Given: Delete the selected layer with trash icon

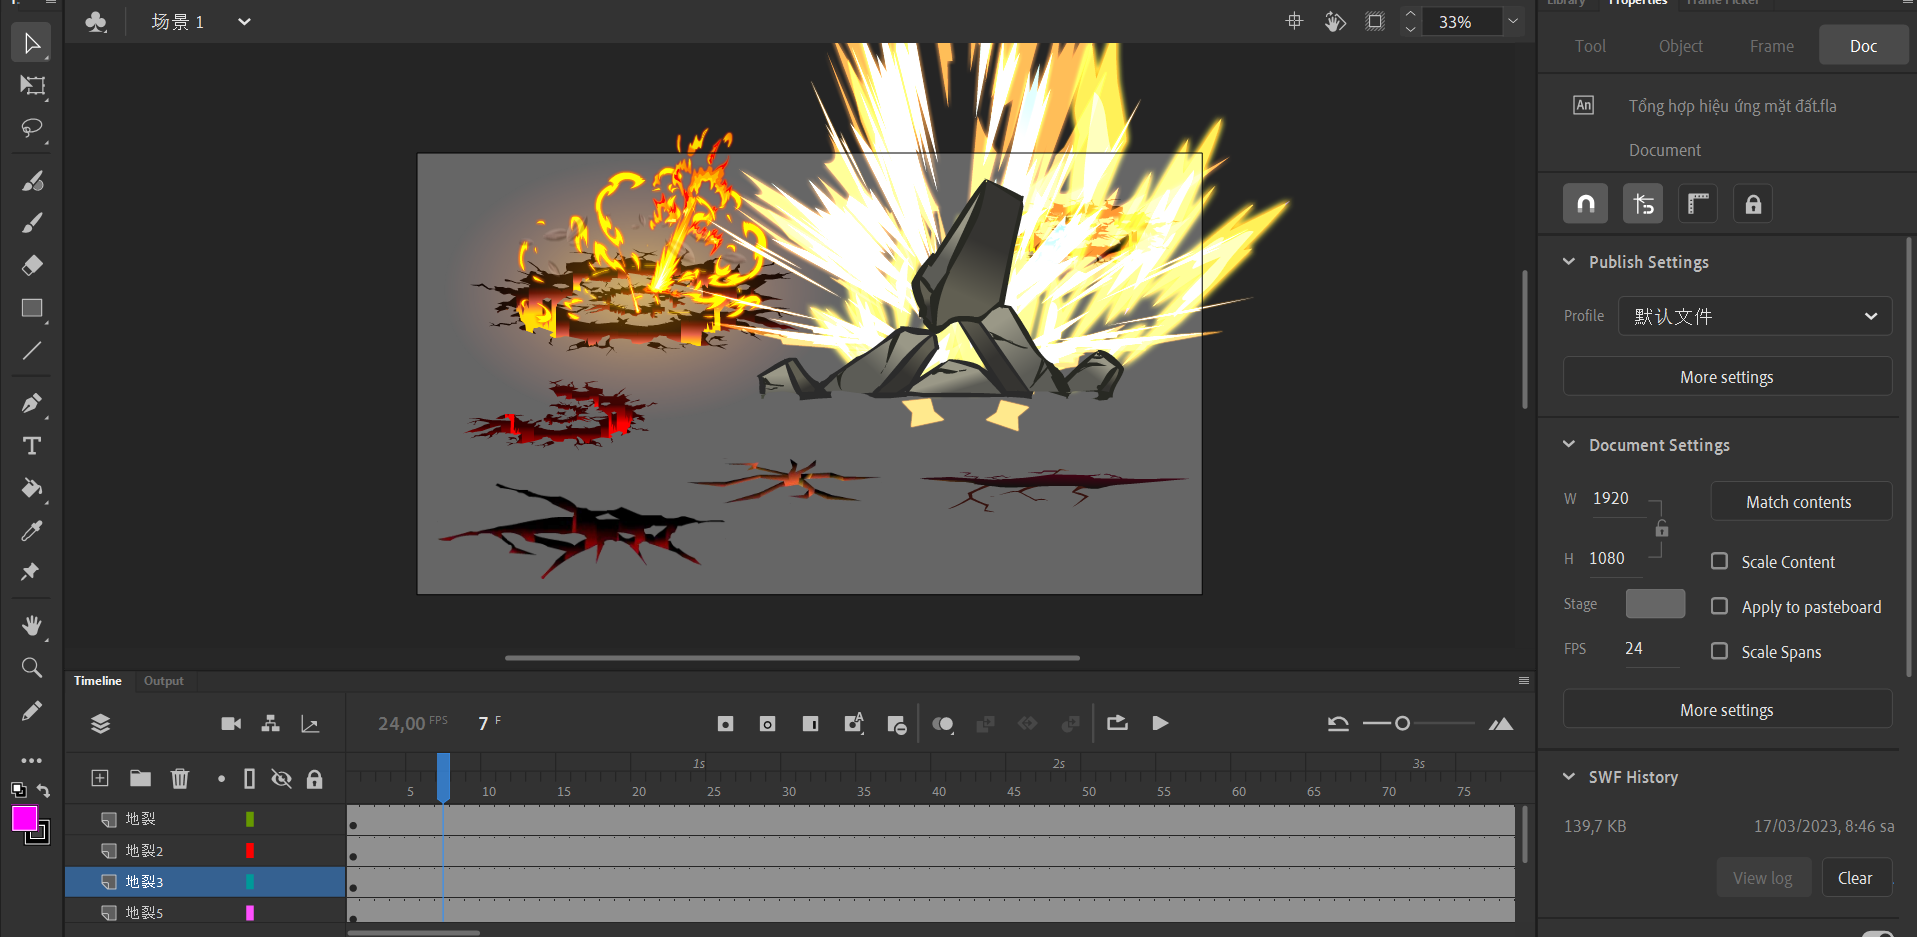Looking at the screenshot, I should (180, 778).
